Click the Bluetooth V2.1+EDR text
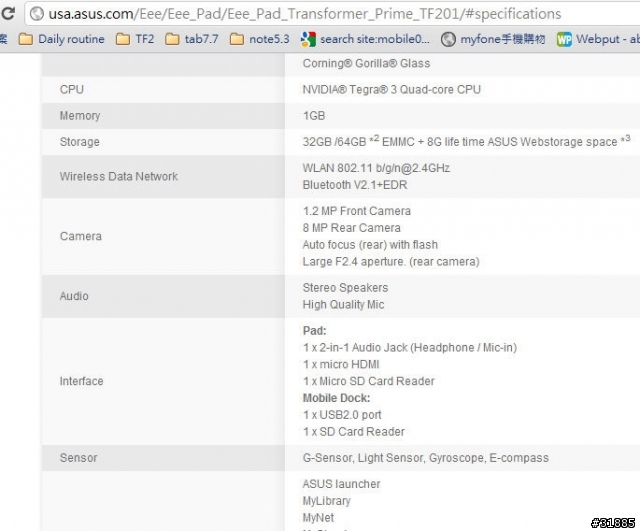The image size is (640, 531). (355, 185)
